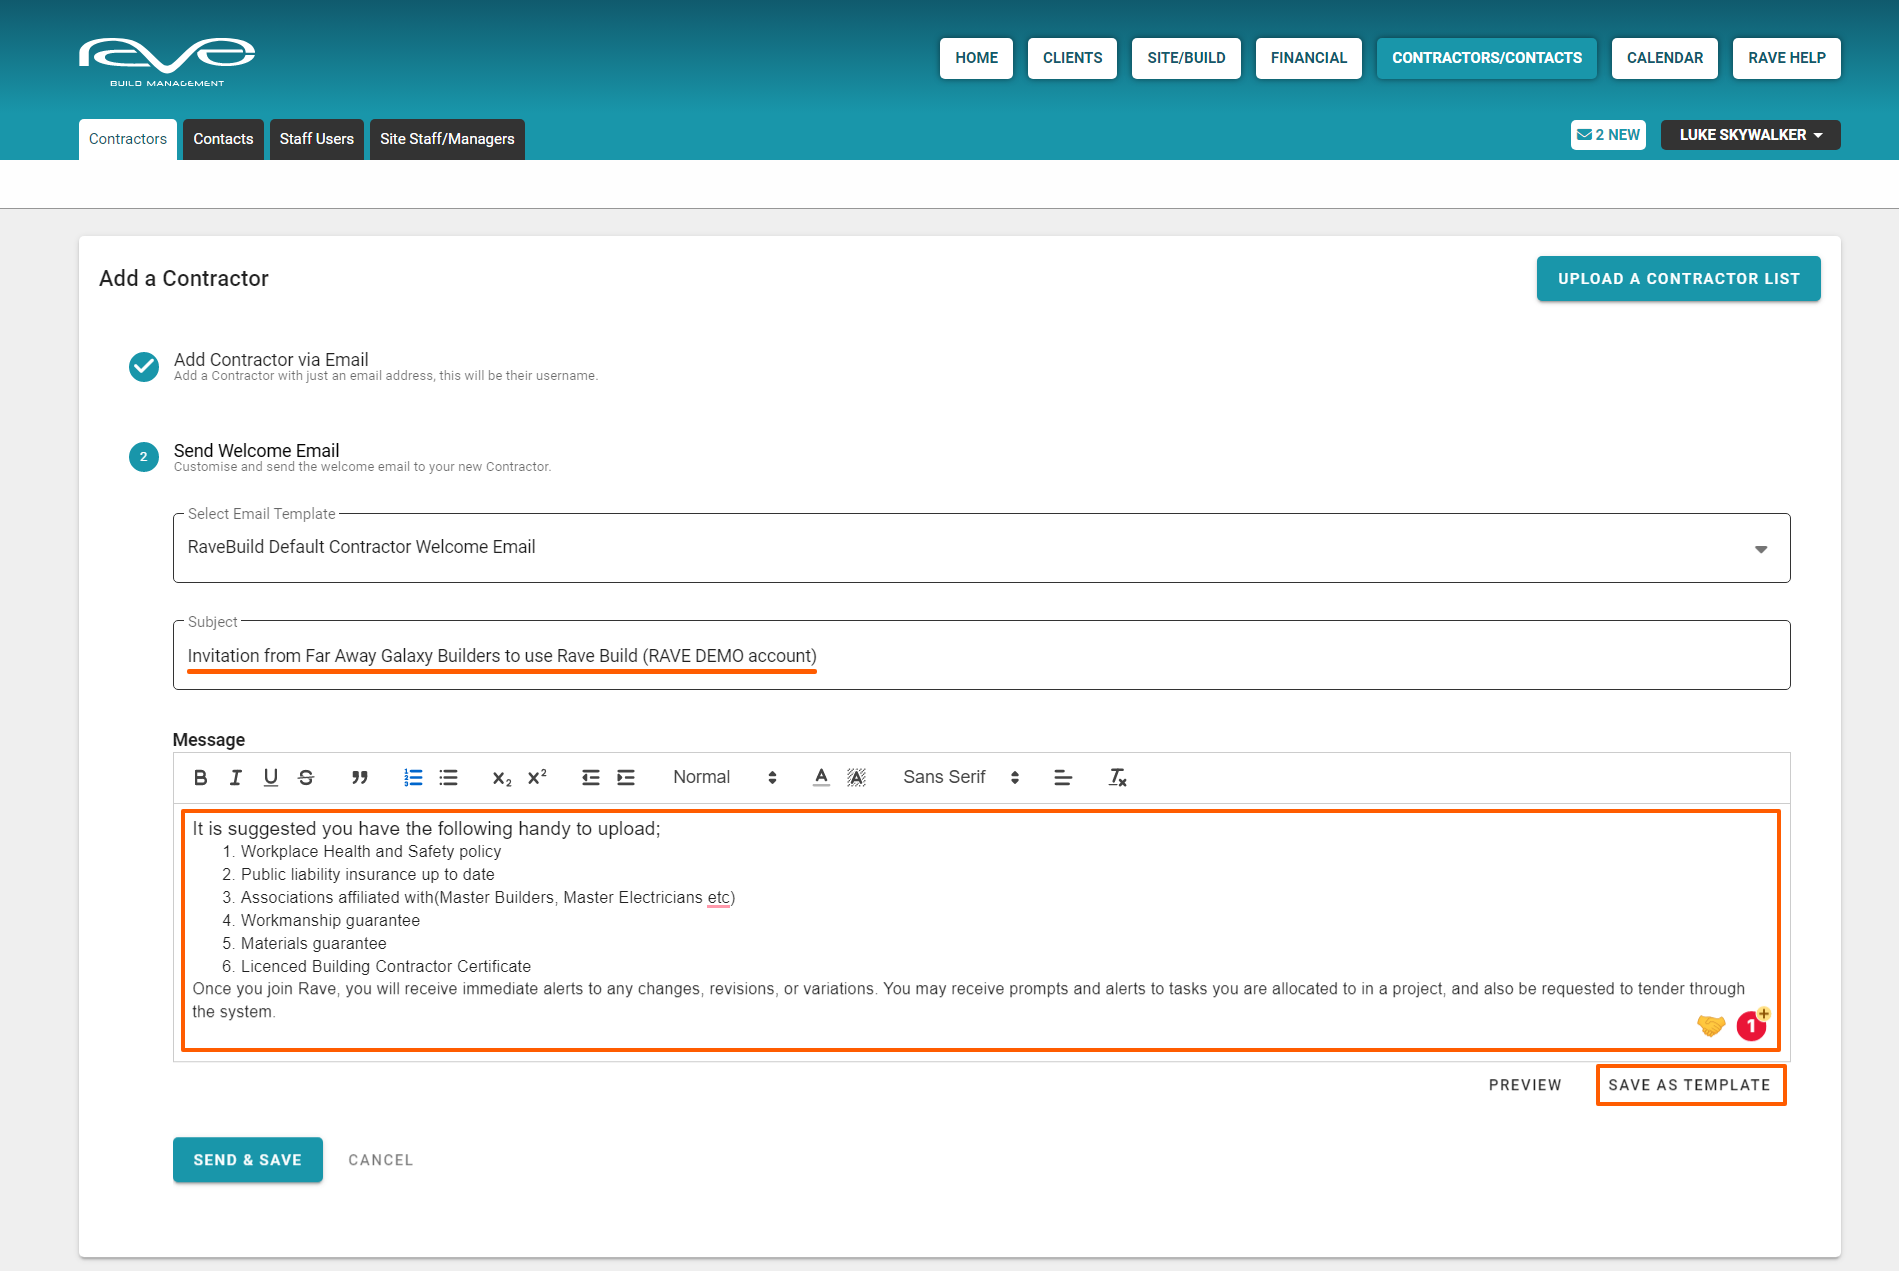Click the Send & Save button

tap(248, 1160)
